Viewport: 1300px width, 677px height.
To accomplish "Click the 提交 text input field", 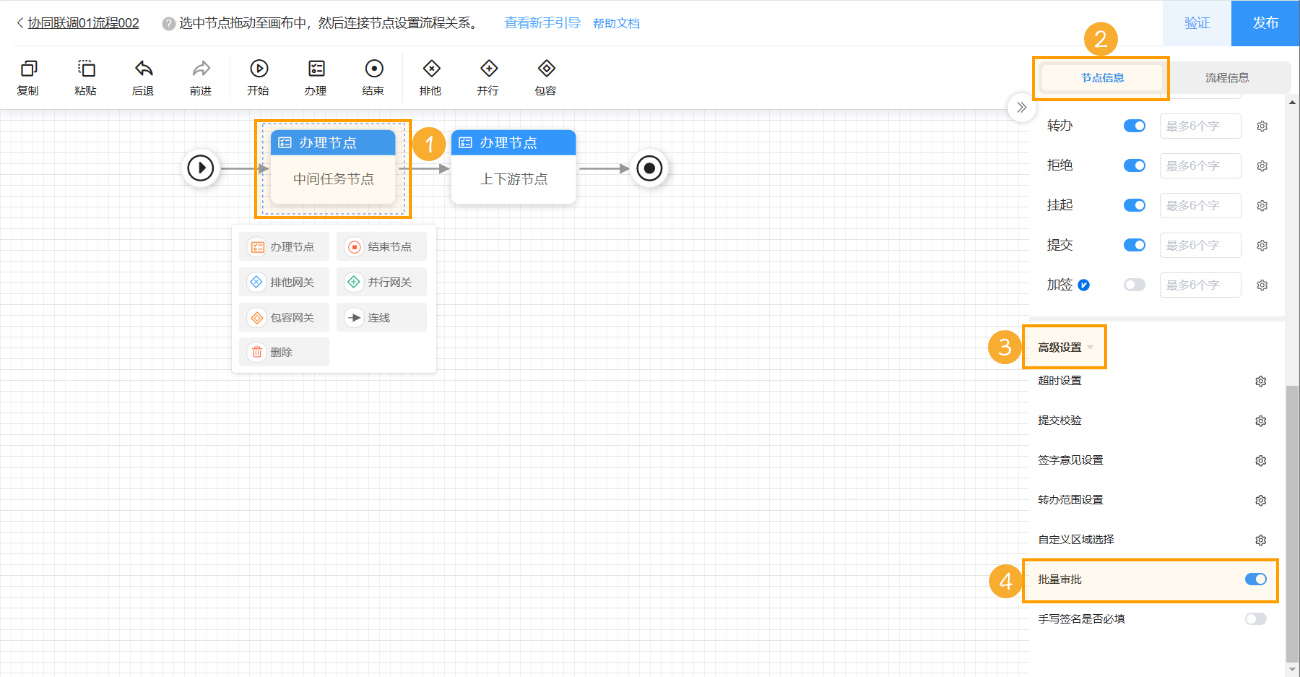I will [x=1203, y=245].
